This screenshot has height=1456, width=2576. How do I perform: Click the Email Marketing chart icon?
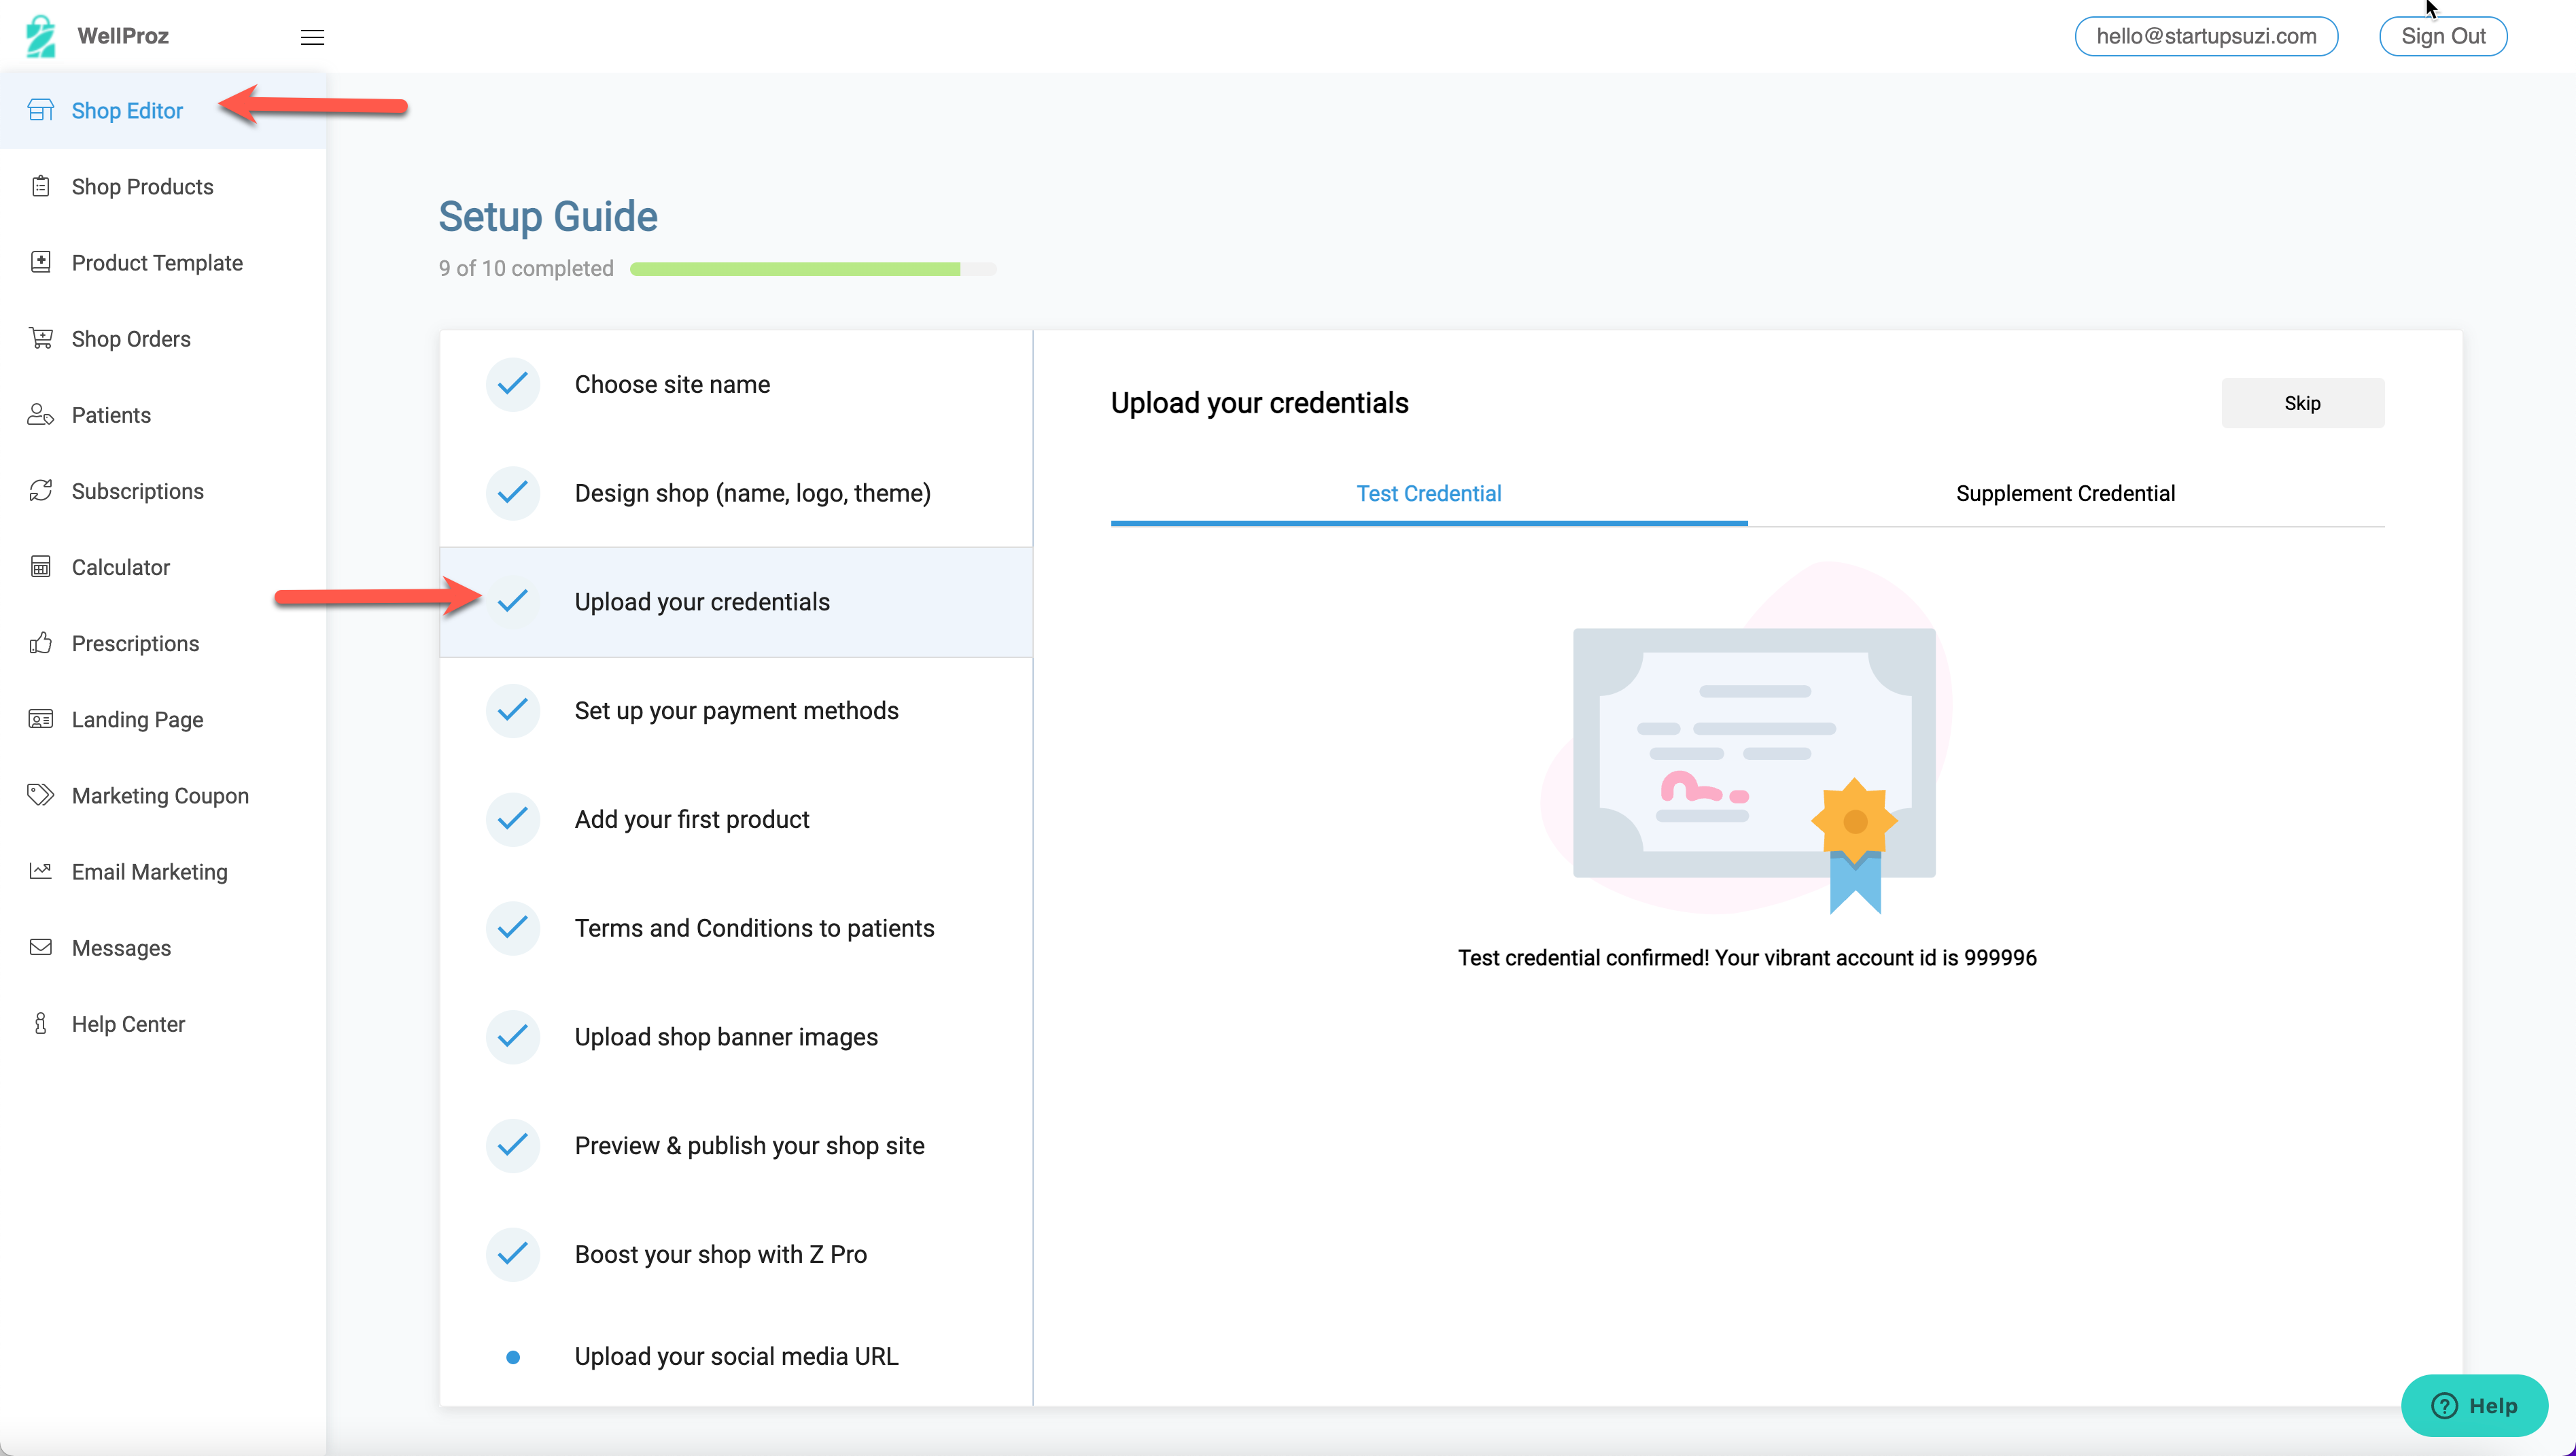[40, 871]
